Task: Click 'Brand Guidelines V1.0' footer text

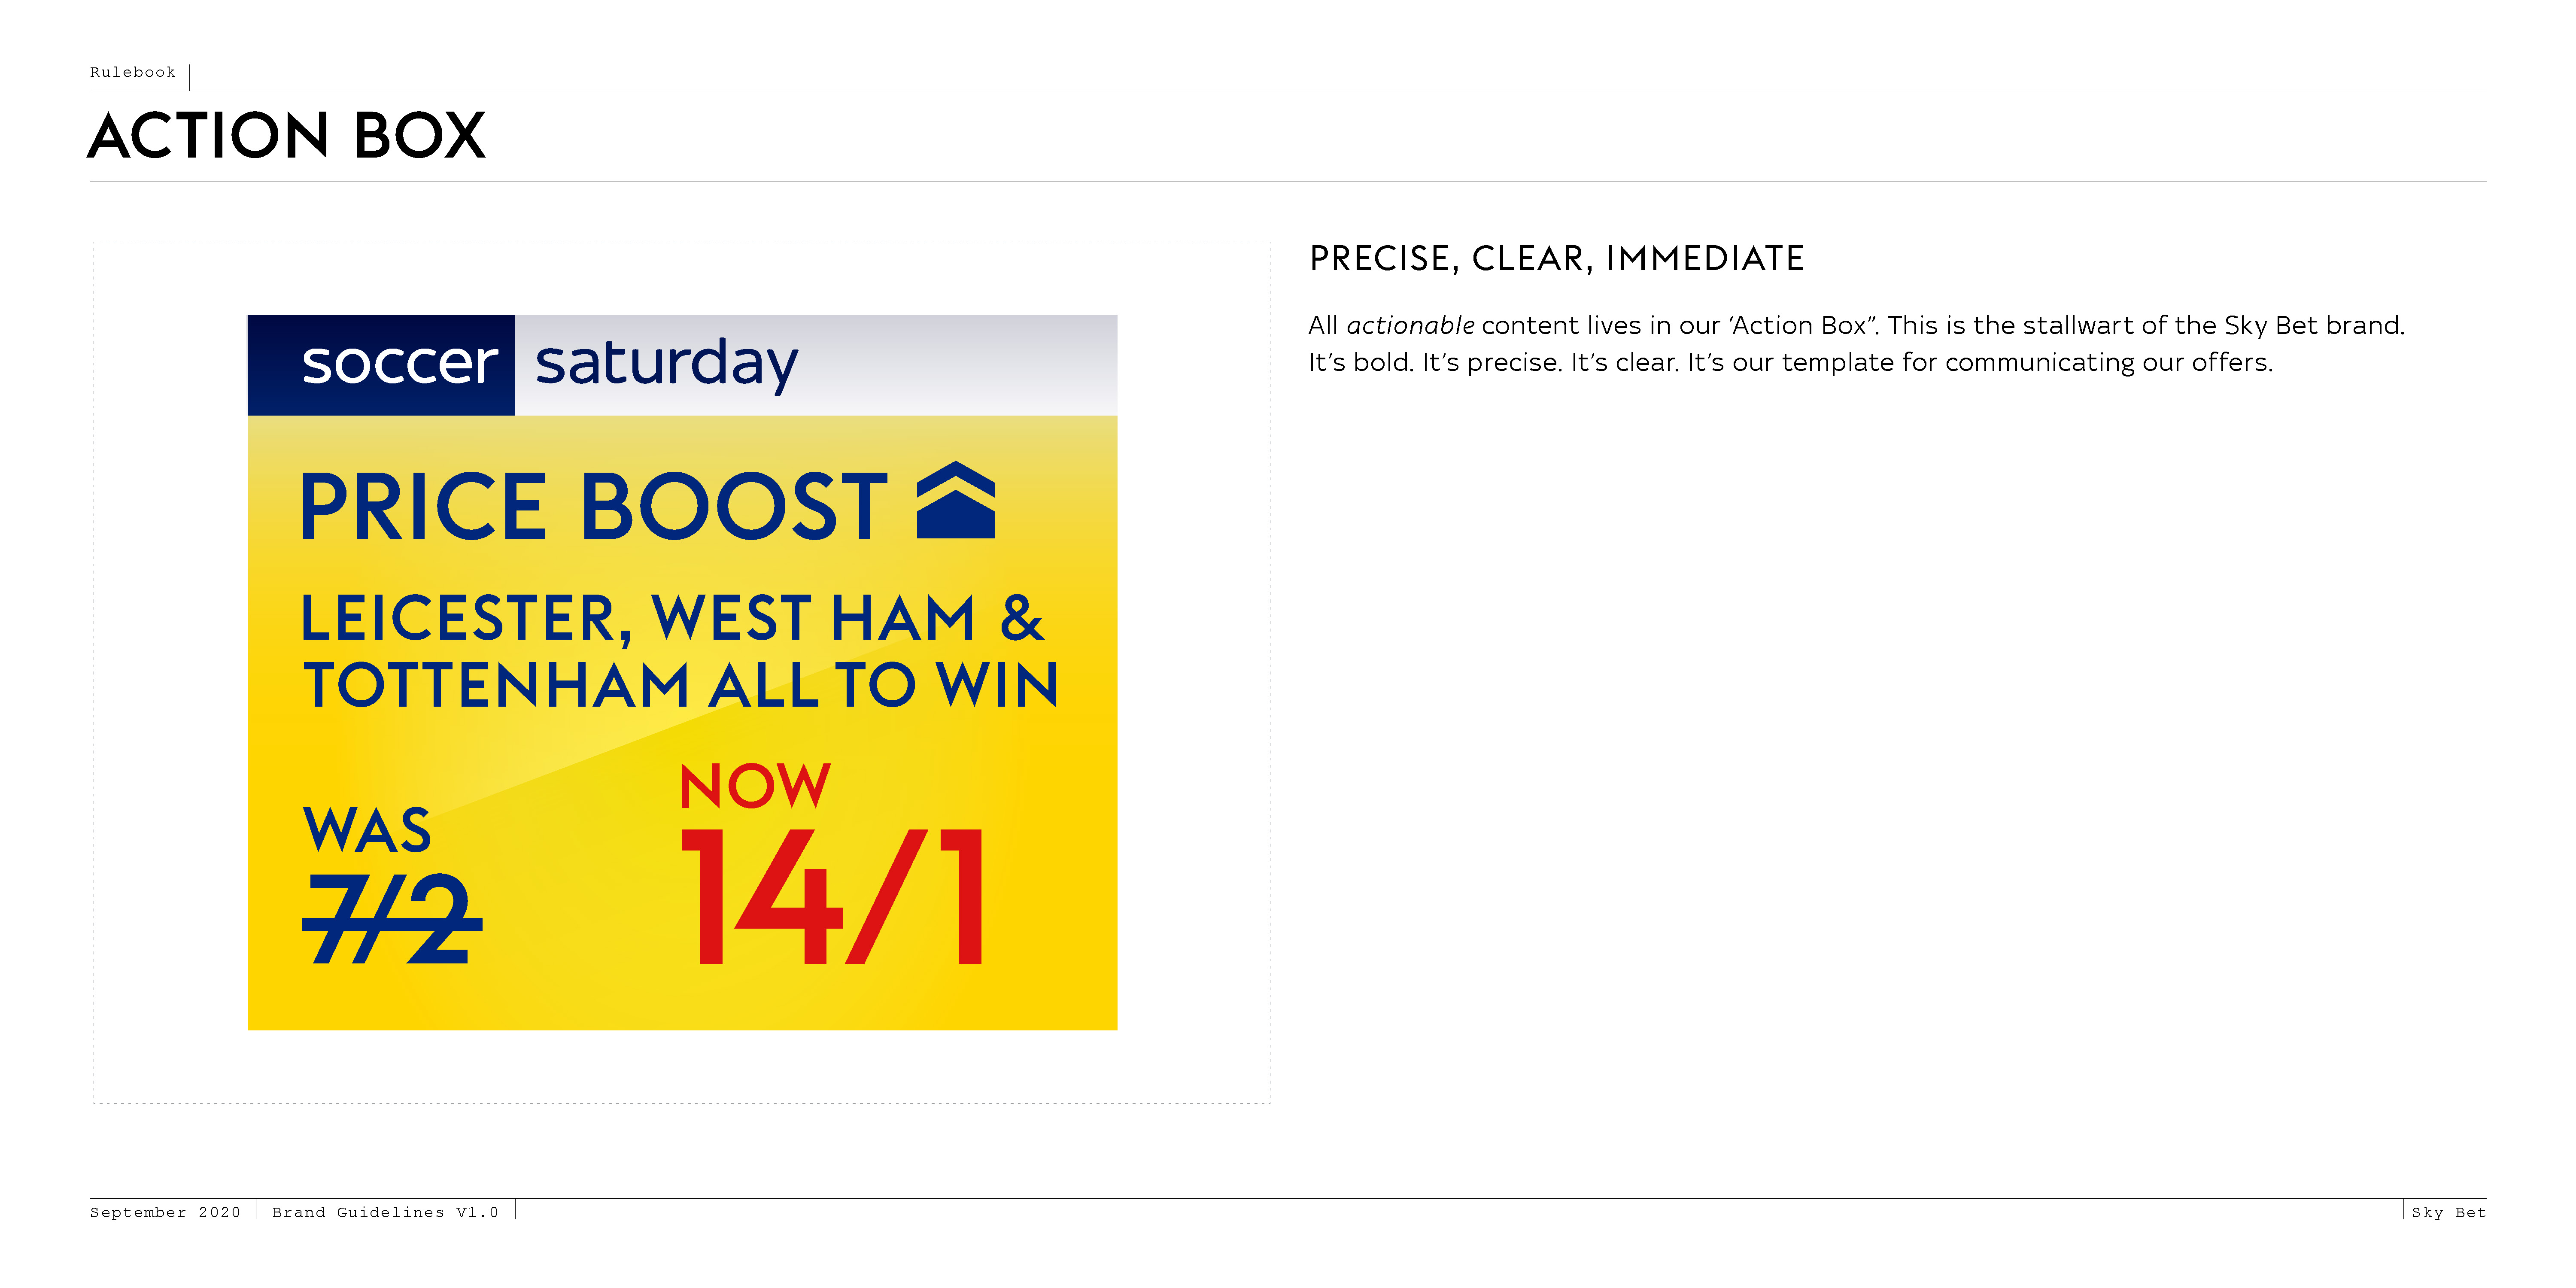Action: click(385, 1212)
